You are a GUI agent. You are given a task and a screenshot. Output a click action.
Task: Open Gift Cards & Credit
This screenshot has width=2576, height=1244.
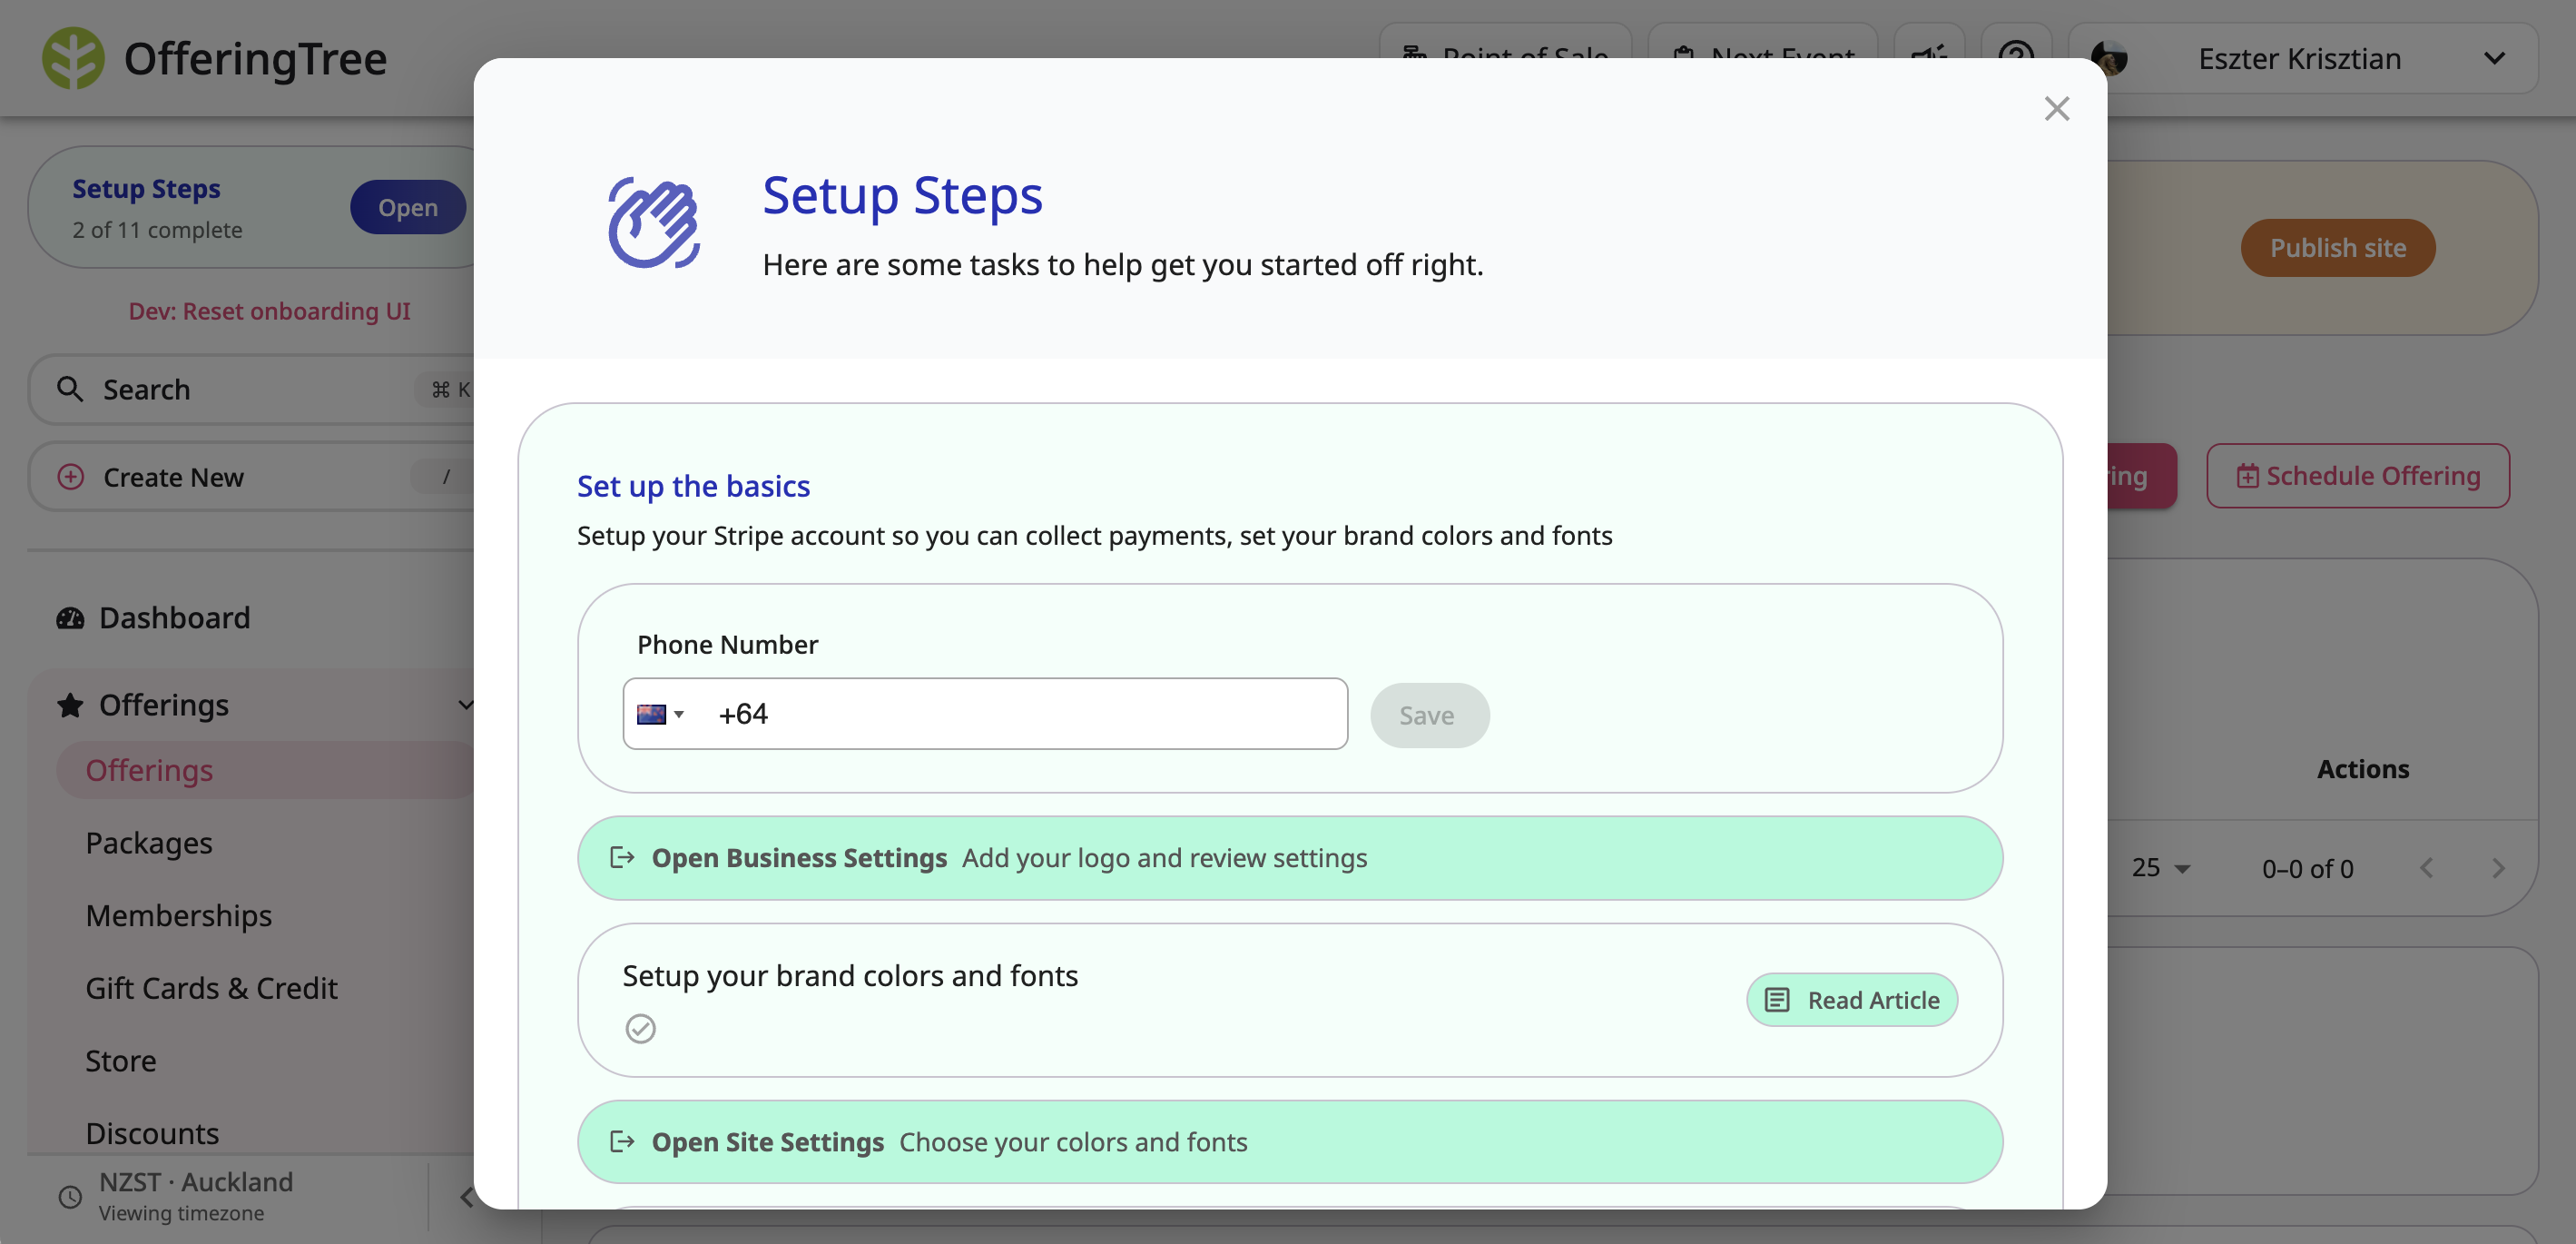tap(211, 988)
